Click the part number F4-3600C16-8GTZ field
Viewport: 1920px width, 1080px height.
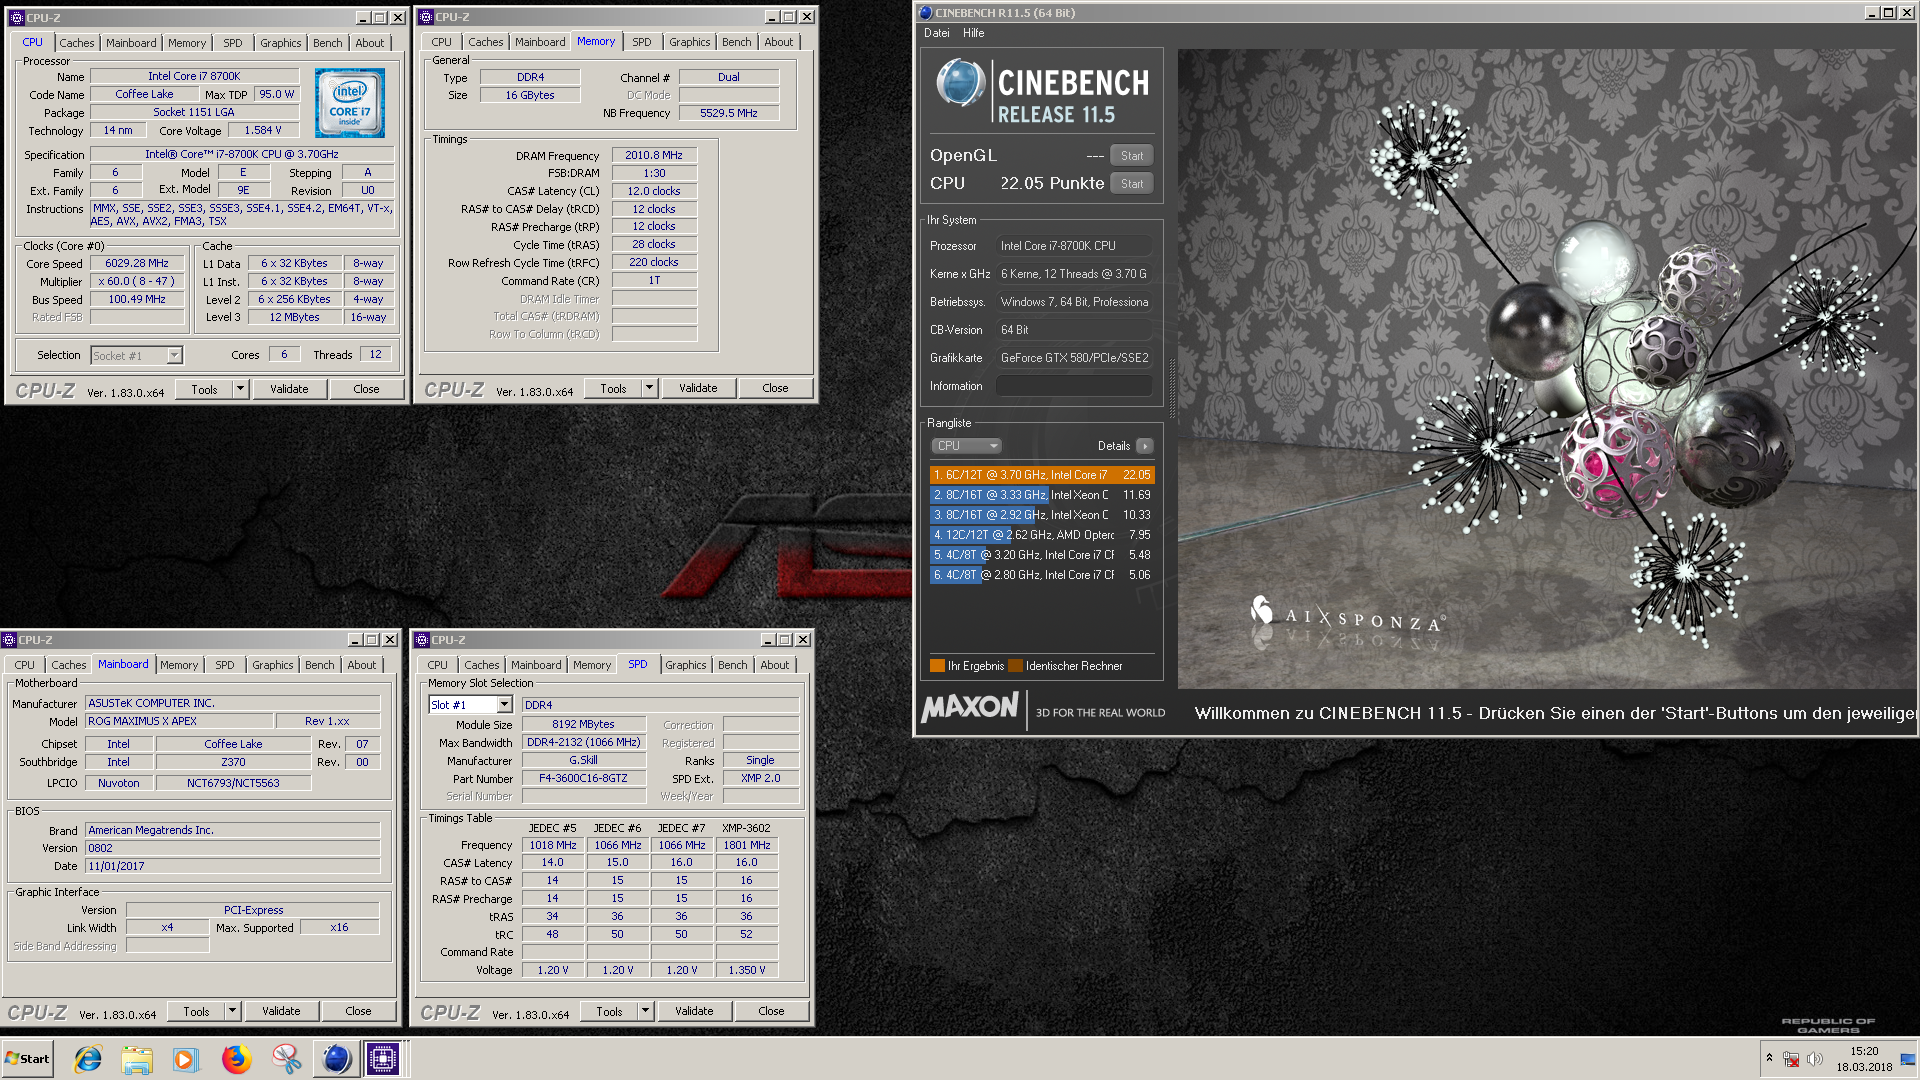583,778
